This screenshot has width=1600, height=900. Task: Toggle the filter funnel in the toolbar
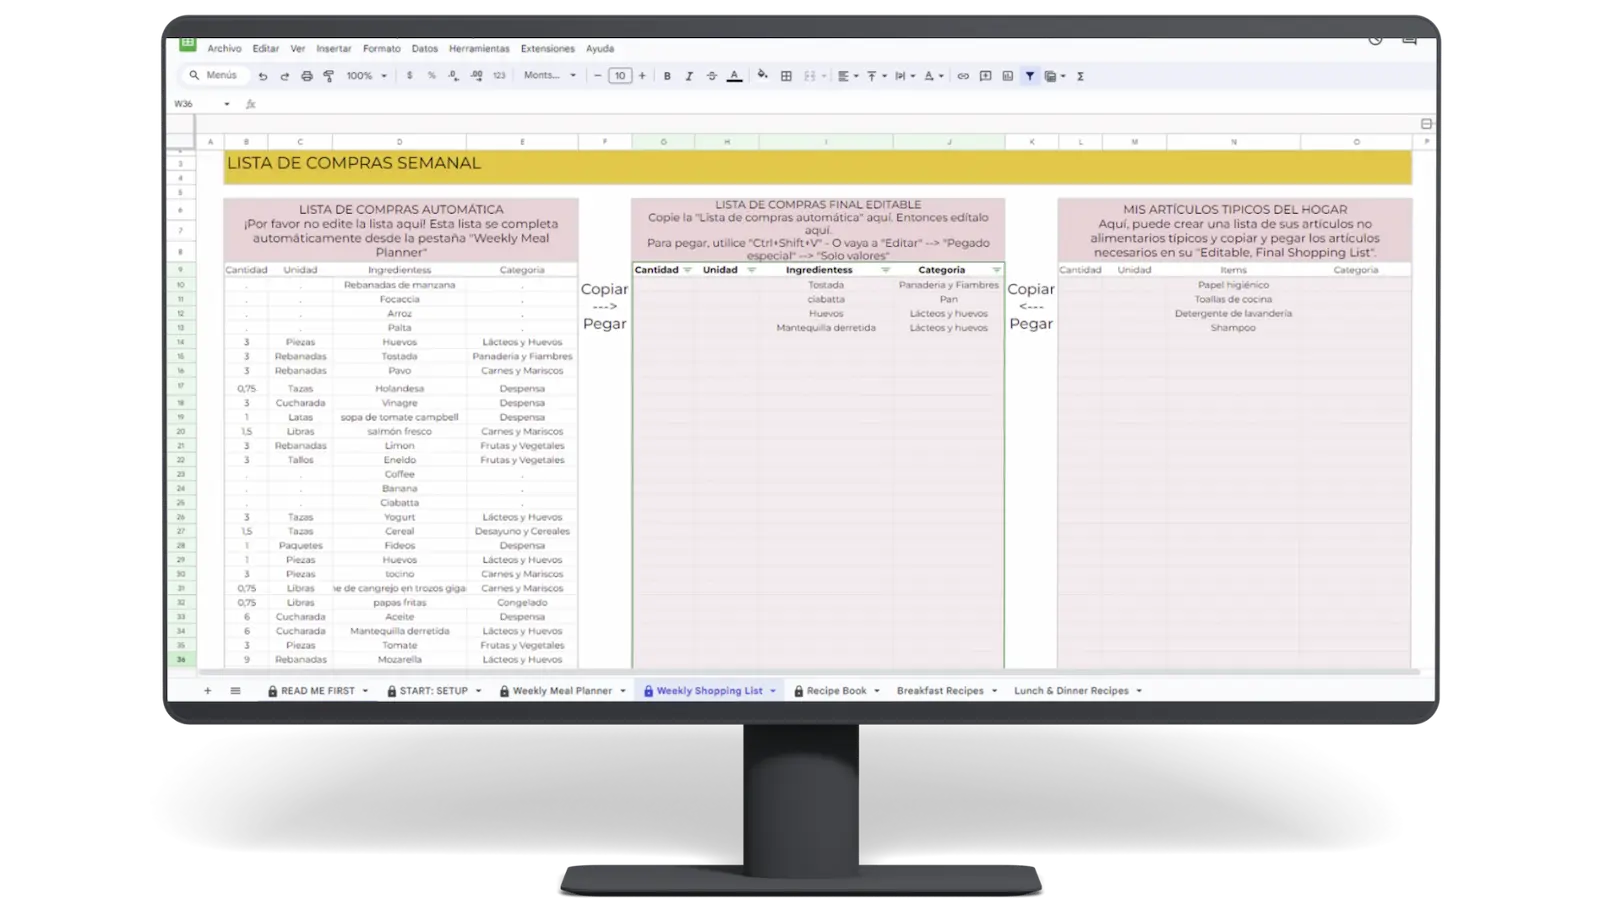(x=1029, y=76)
